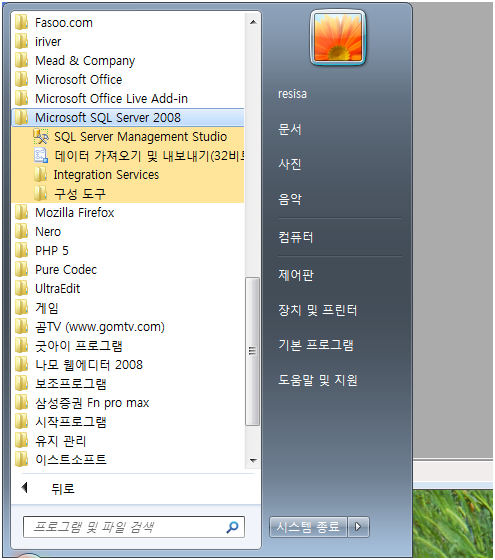The height and width of the screenshot is (560, 495).
Task: Click the program list scrollbar thumb
Action: pos(252,351)
